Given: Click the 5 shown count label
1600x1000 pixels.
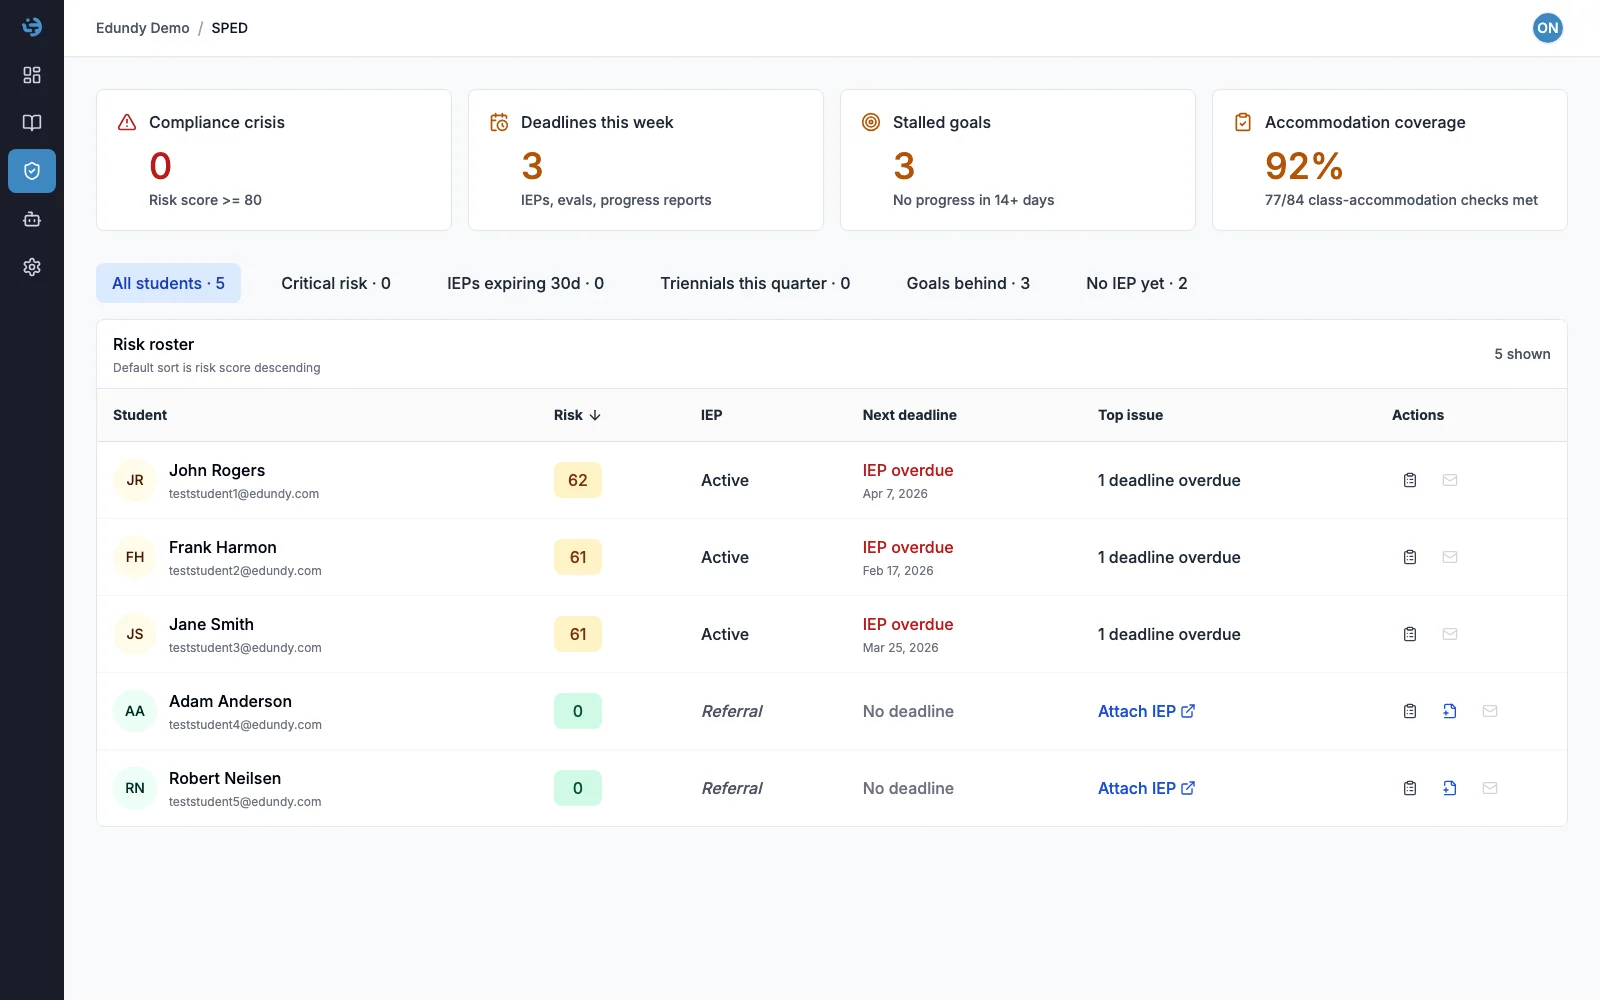Looking at the screenshot, I should pos(1522,354).
